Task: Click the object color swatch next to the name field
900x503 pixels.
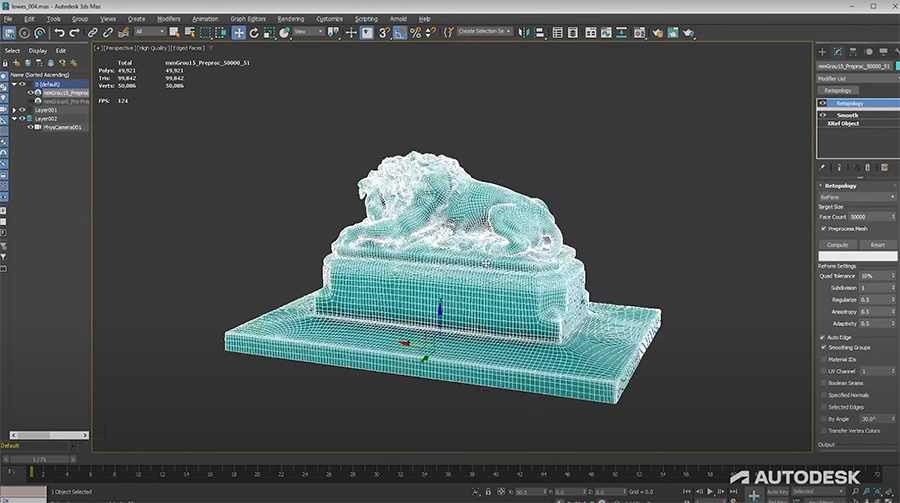Action: pyautogui.click(x=898, y=66)
